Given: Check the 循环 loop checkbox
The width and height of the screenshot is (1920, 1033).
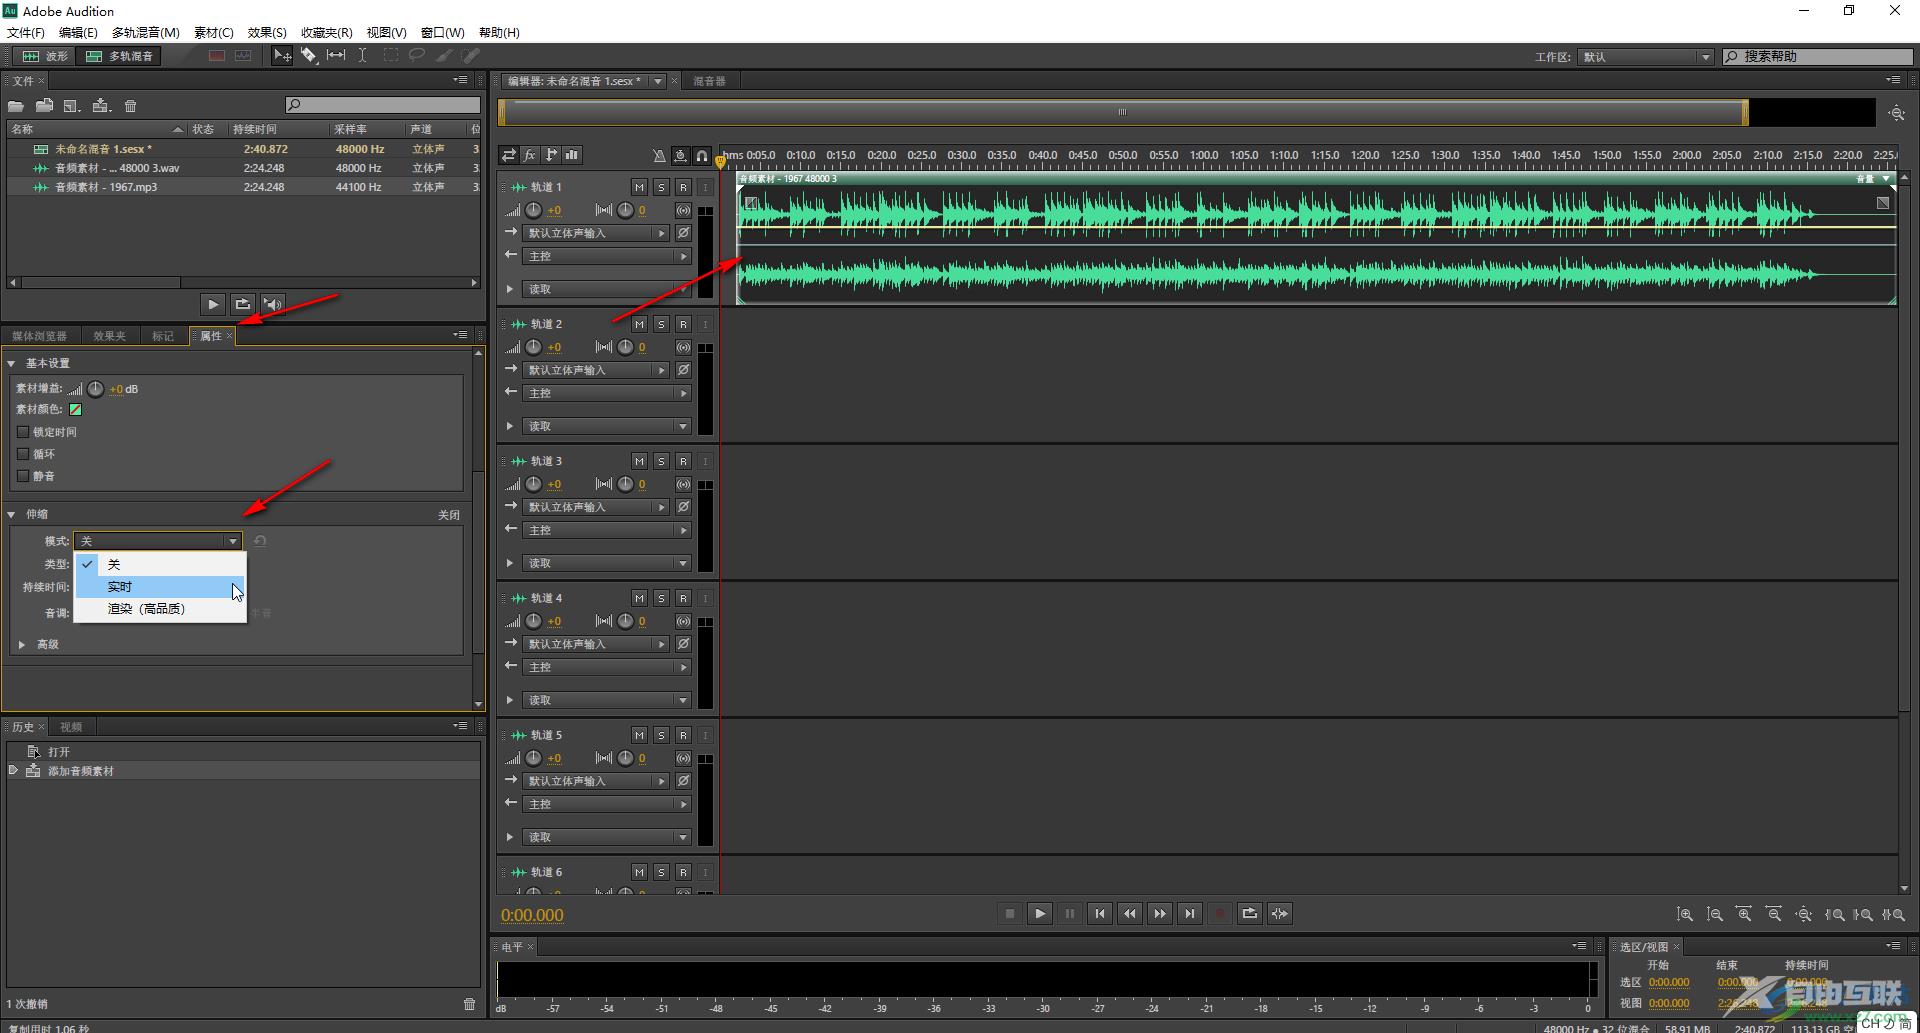Looking at the screenshot, I should pos(23,454).
